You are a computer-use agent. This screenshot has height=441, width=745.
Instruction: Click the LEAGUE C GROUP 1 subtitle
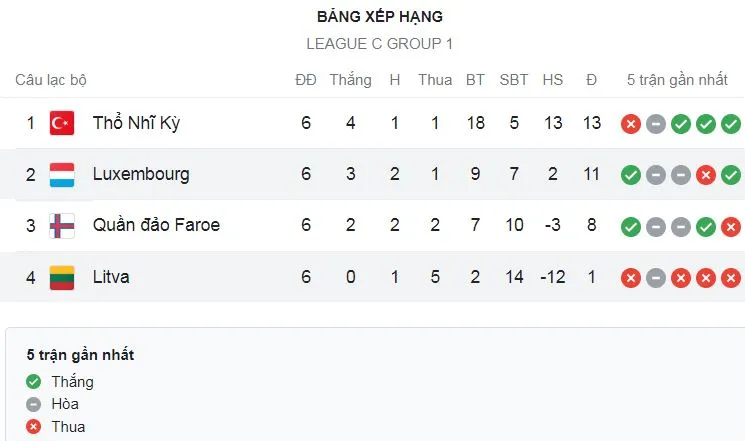click(379, 44)
